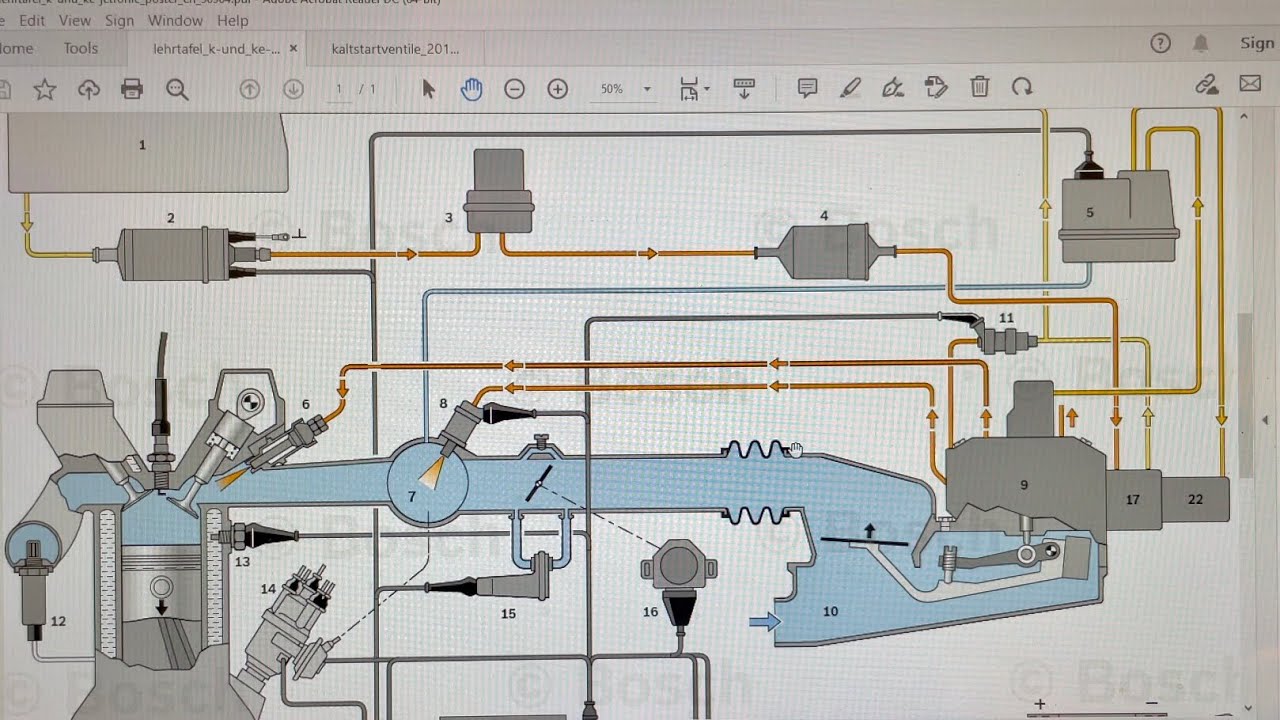The height and width of the screenshot is (720, 1280).
Task: Bookmark the file with the star icon
Action: (x=45, y=90)
